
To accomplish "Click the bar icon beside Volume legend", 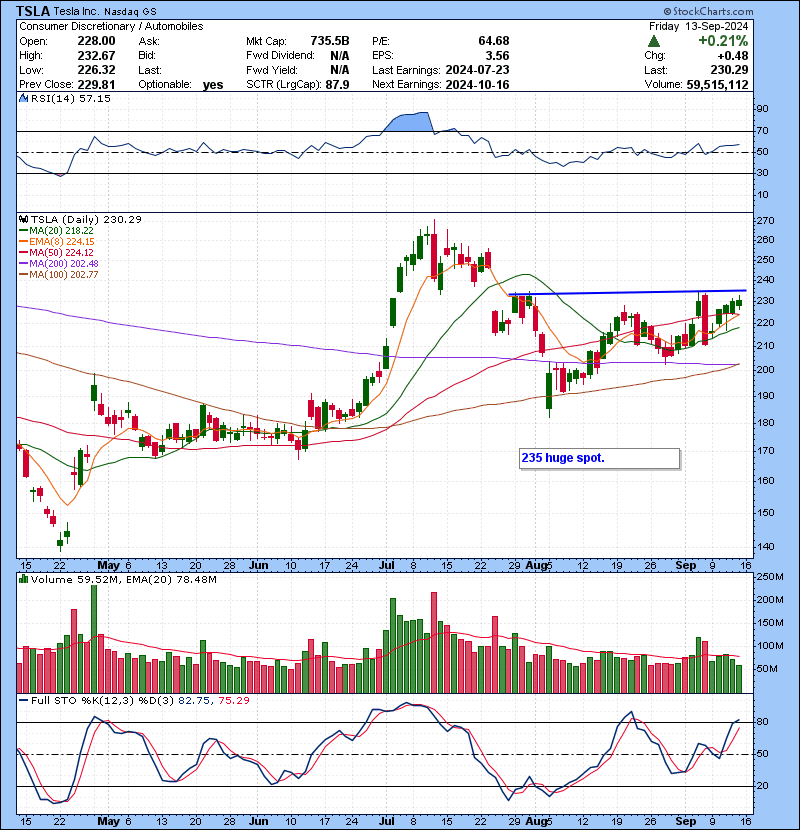I will click(x=24, y=579).
